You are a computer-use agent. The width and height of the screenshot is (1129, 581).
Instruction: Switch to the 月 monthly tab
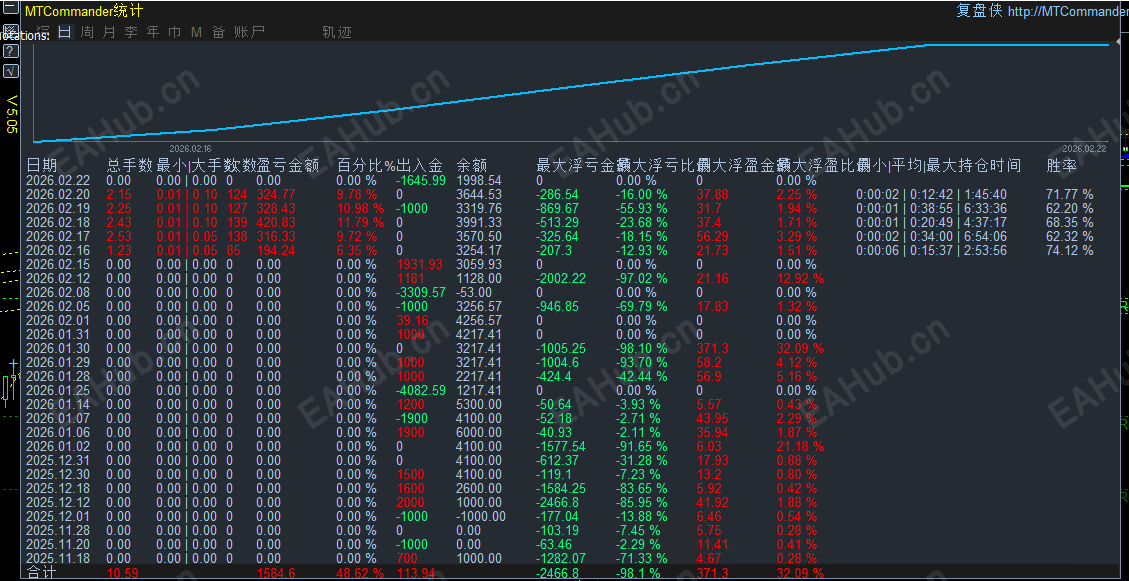109,32
